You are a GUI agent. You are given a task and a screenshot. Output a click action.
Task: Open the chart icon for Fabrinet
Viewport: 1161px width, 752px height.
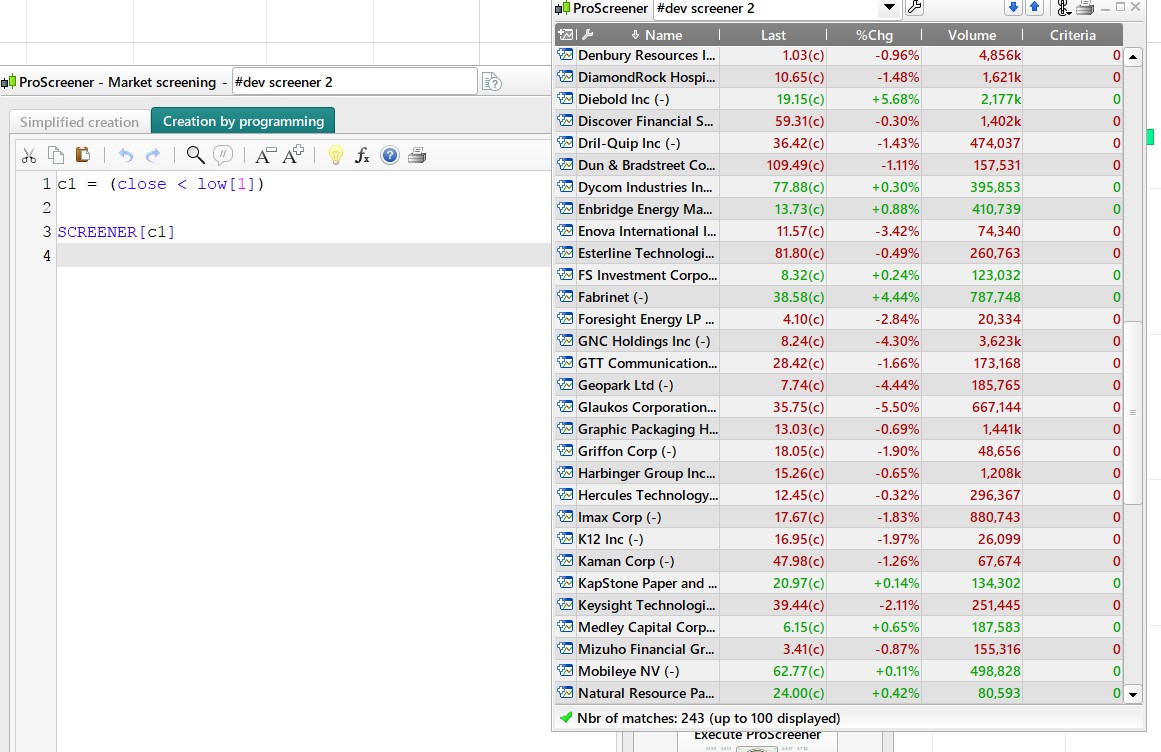566,296
